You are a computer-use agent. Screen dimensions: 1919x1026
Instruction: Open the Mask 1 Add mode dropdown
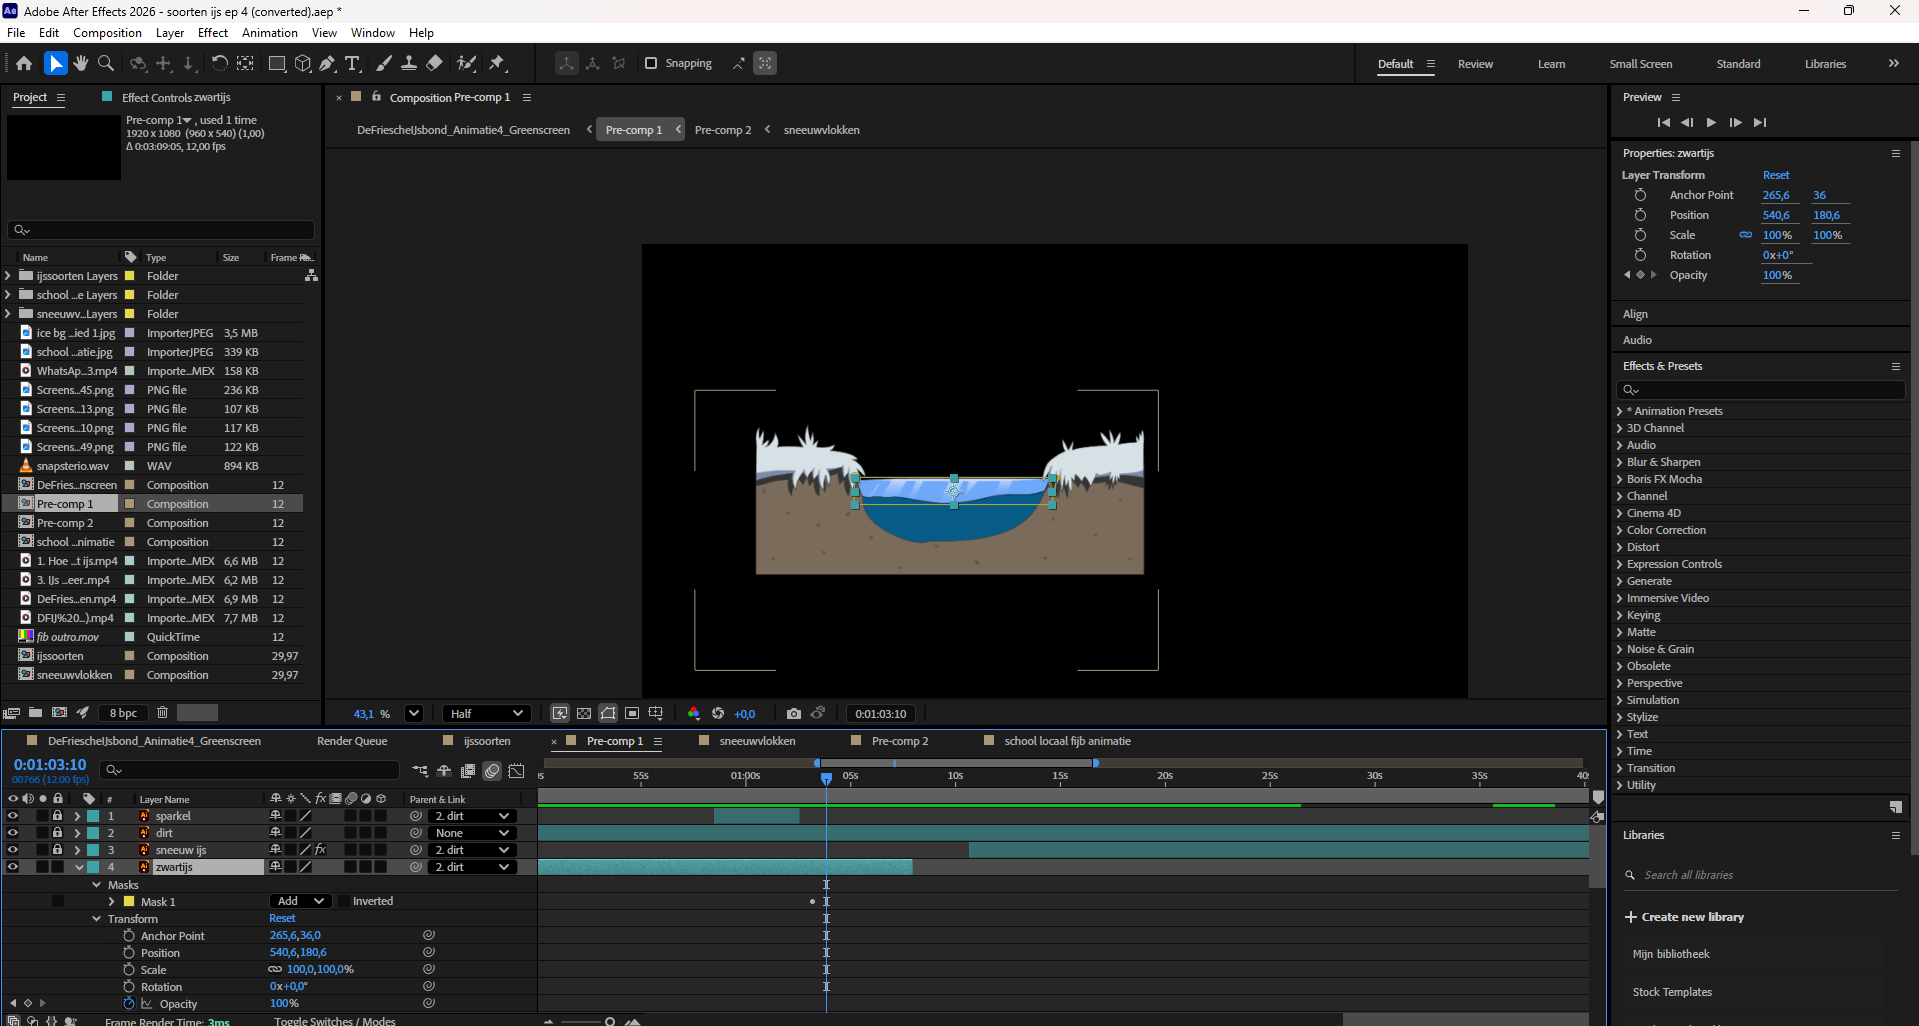point(301,901)
